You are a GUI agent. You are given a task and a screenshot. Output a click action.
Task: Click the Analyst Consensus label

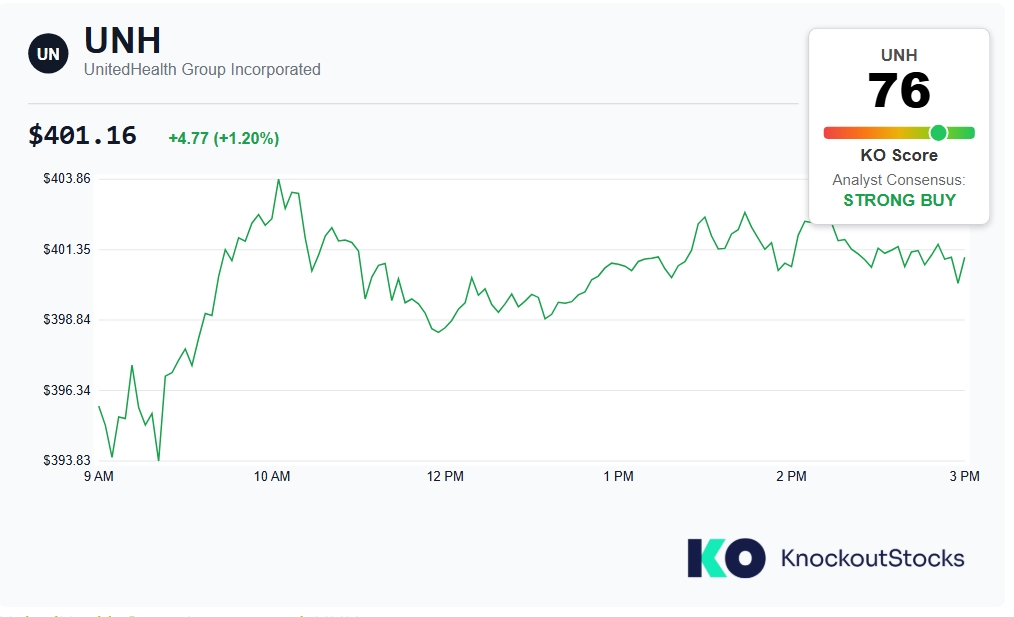(x=899, y=180)
